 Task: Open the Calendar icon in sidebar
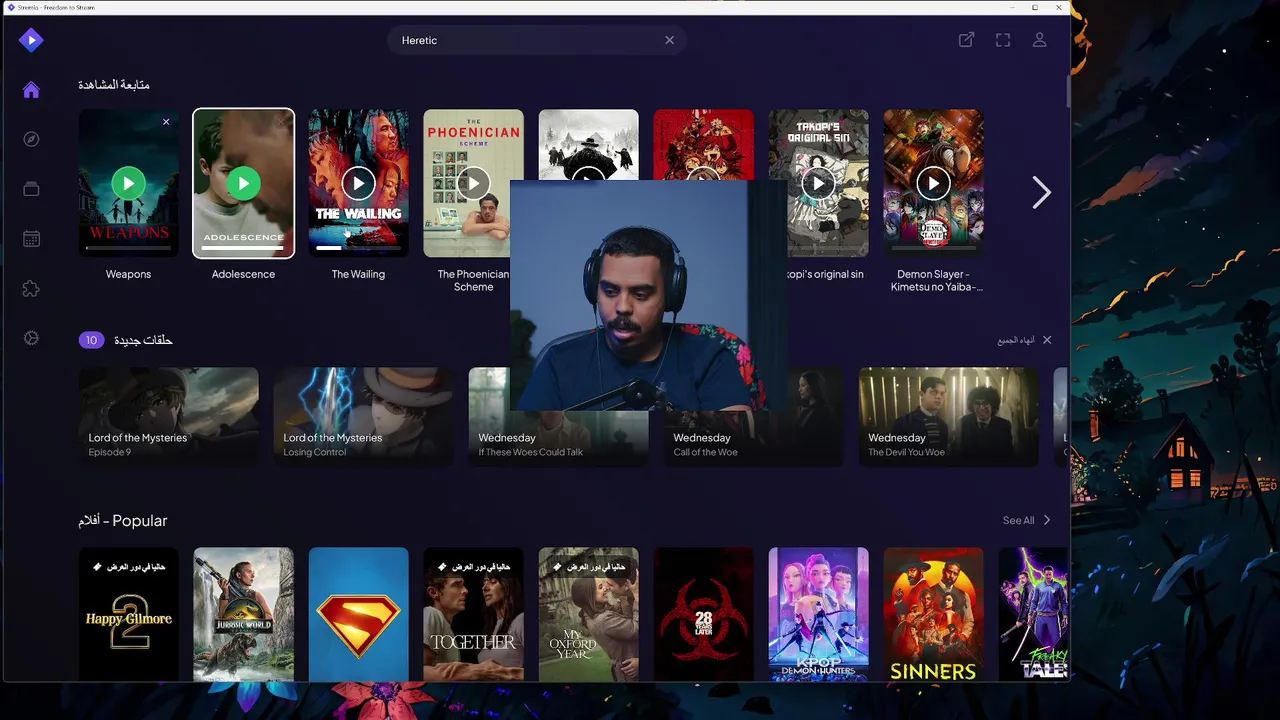31,239
